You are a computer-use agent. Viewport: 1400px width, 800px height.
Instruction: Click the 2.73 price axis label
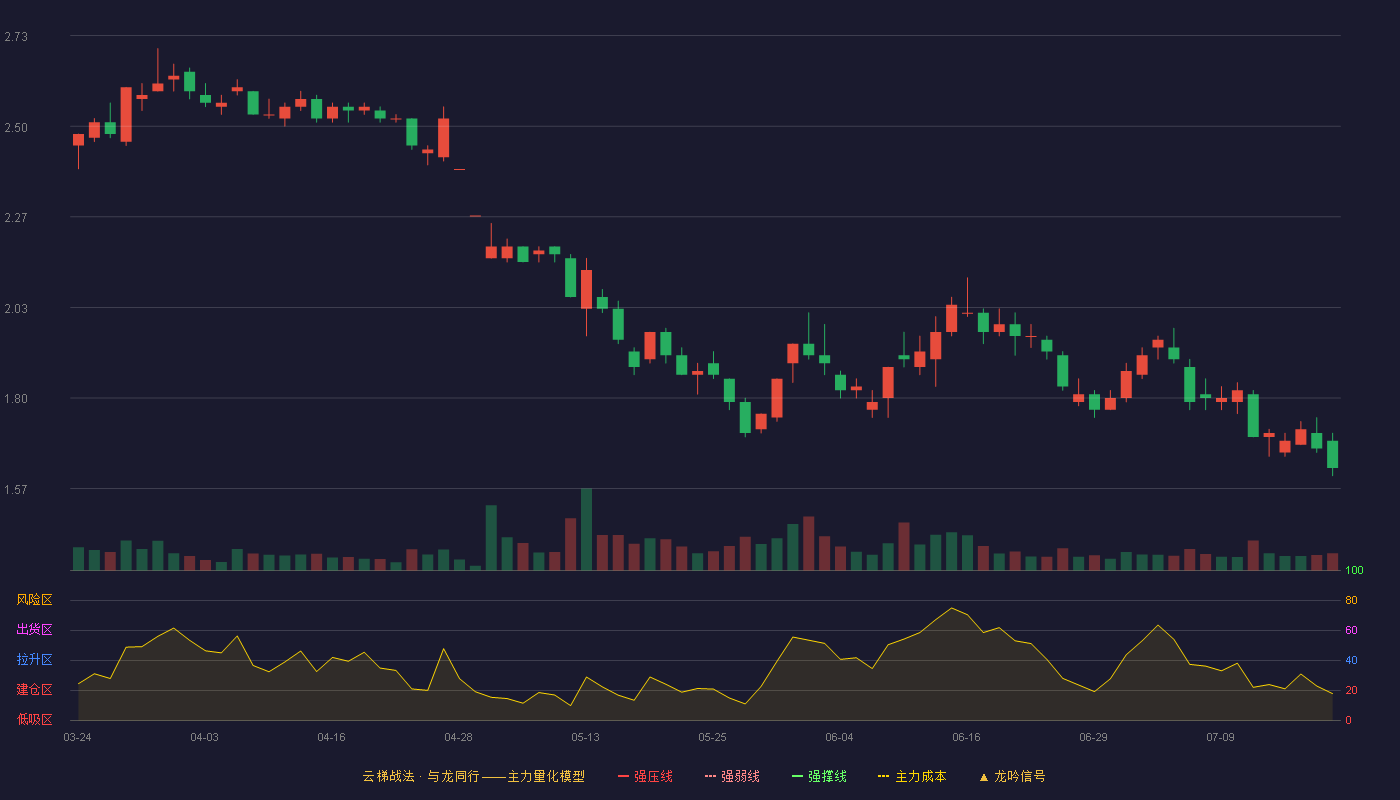tap(16, 37)
